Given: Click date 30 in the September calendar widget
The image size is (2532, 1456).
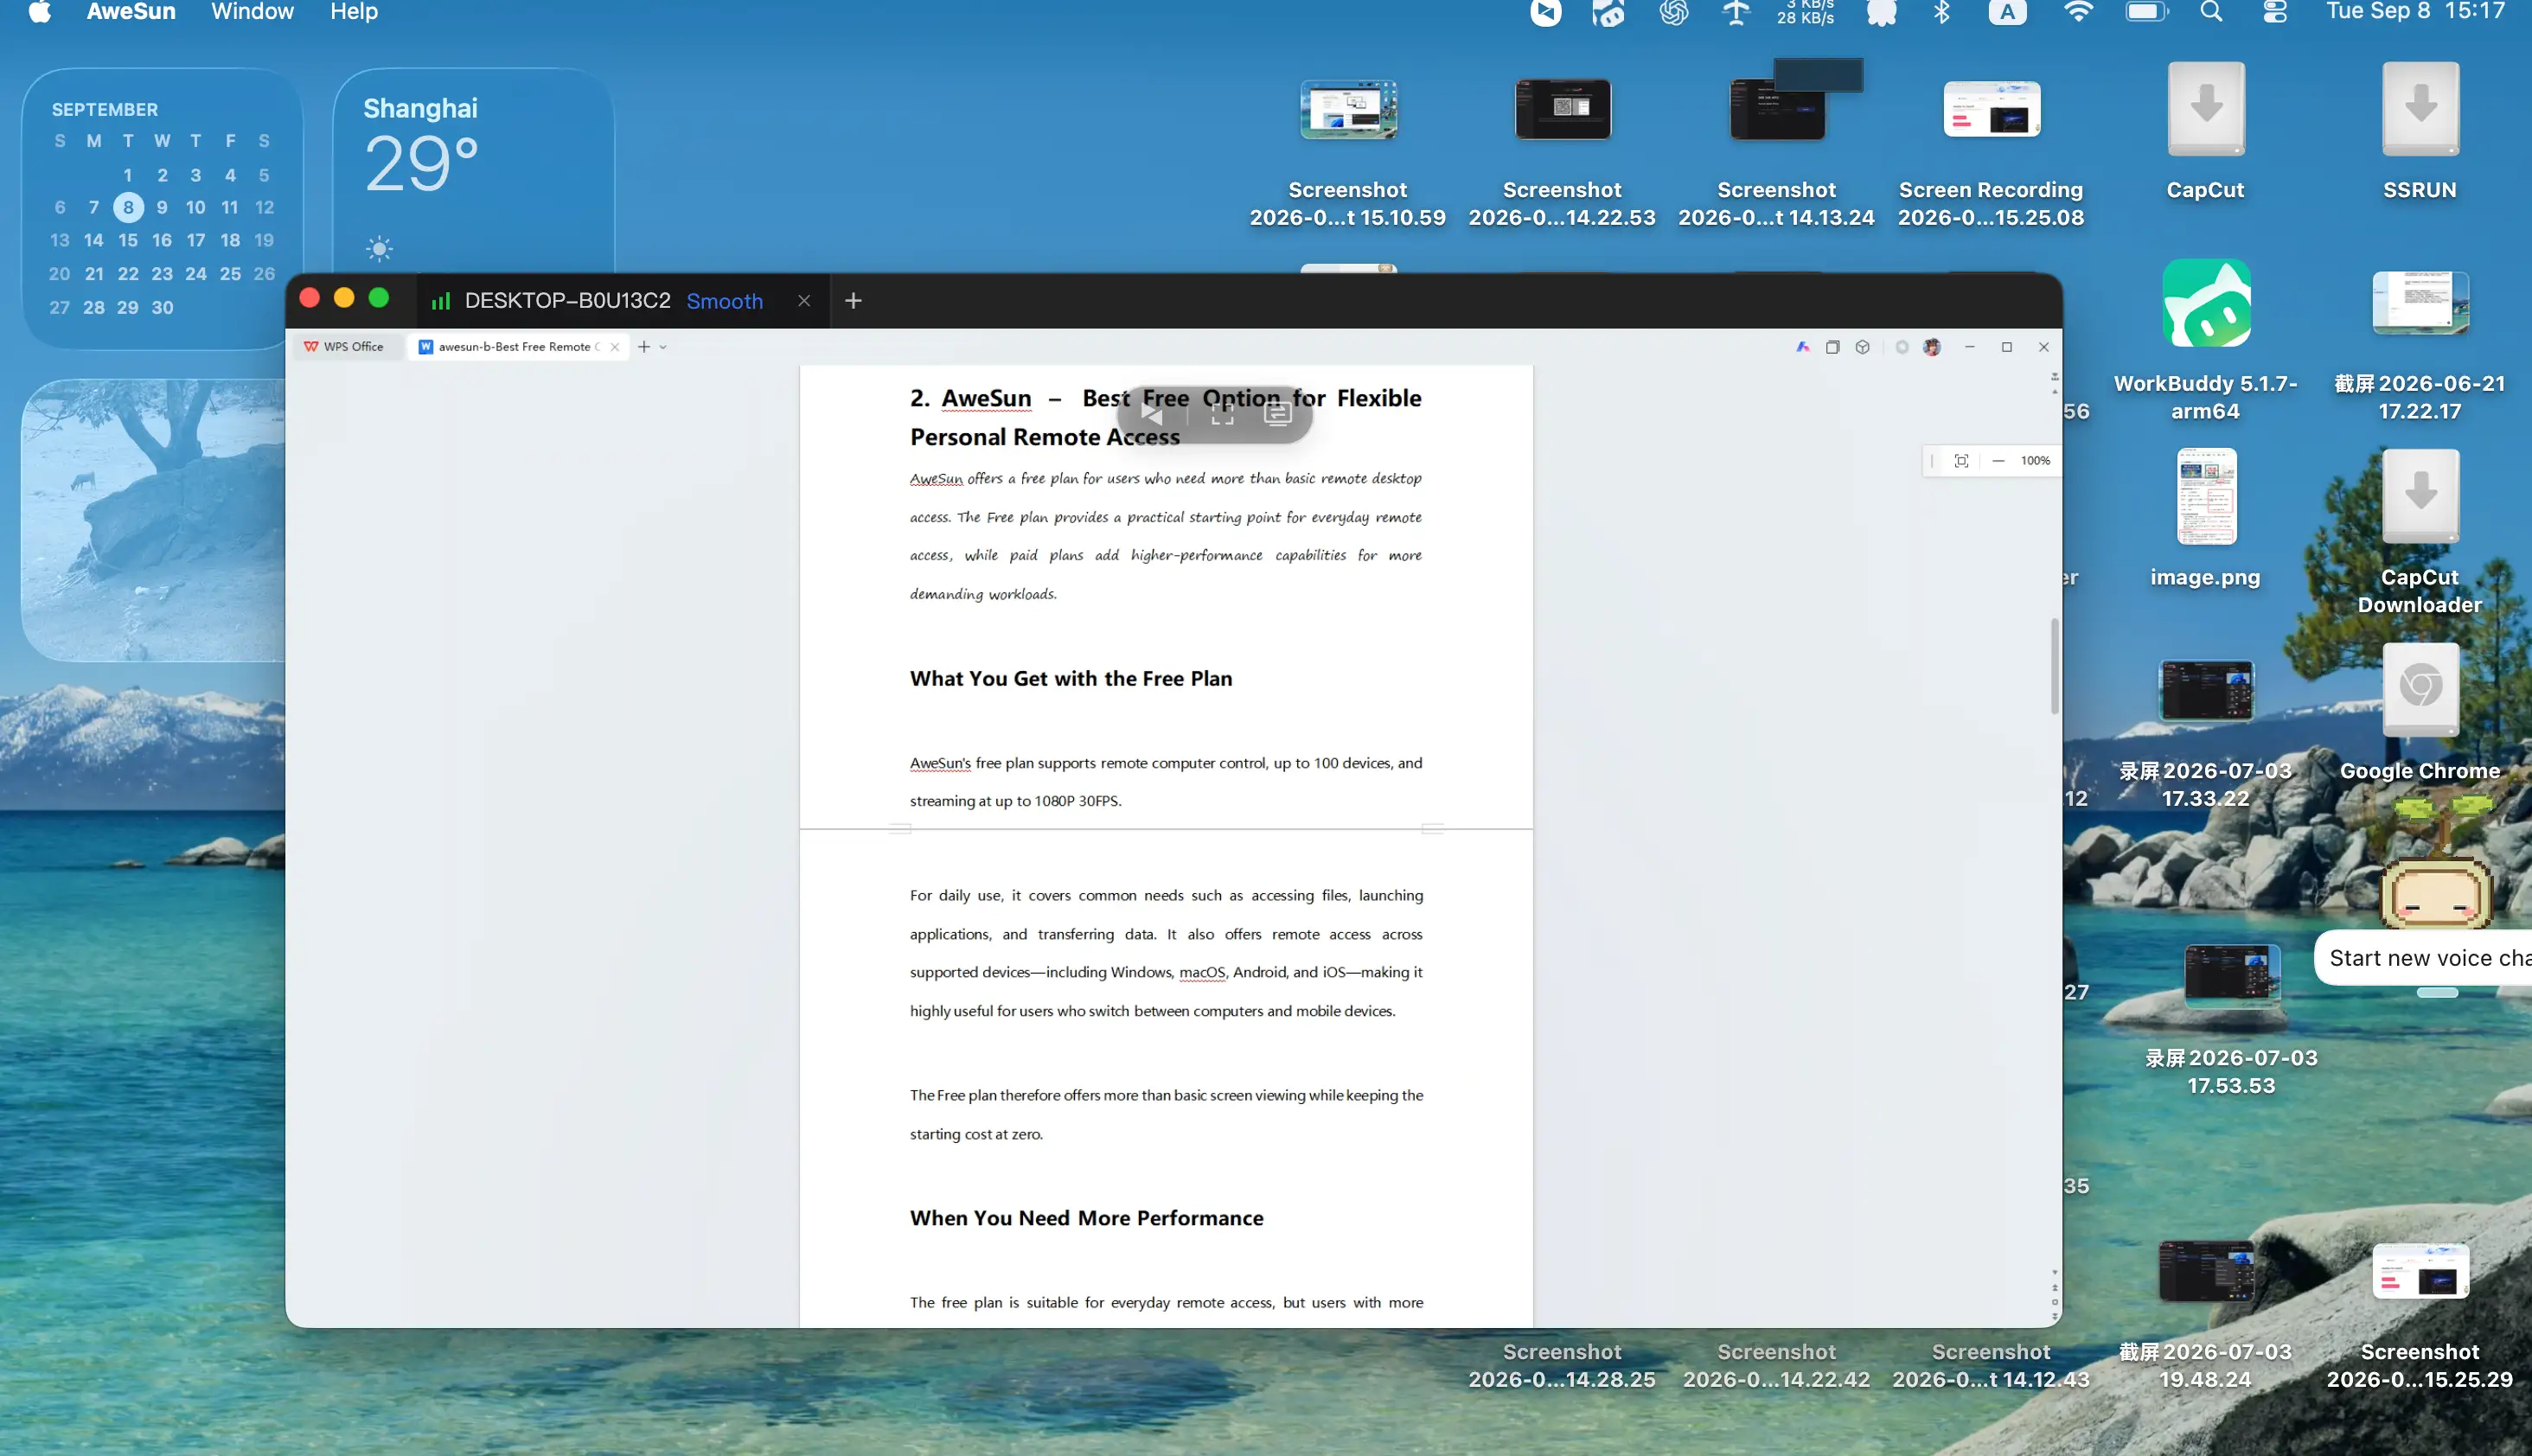Looking at the screenshot, I should coord(162,308).
